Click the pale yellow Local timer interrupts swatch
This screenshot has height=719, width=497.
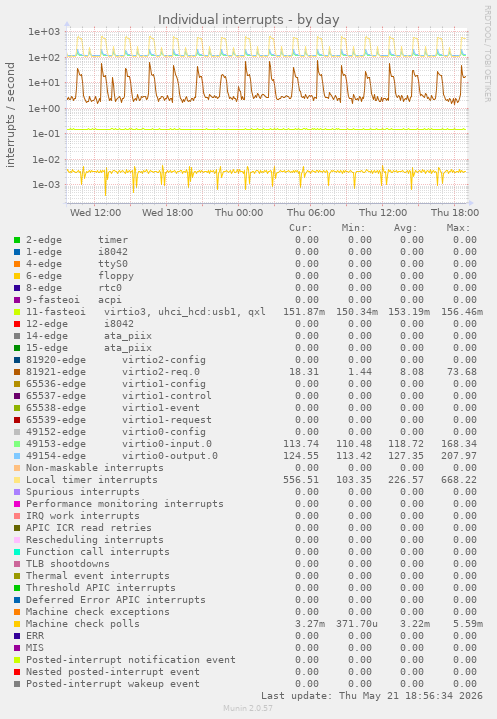point(17,480)
